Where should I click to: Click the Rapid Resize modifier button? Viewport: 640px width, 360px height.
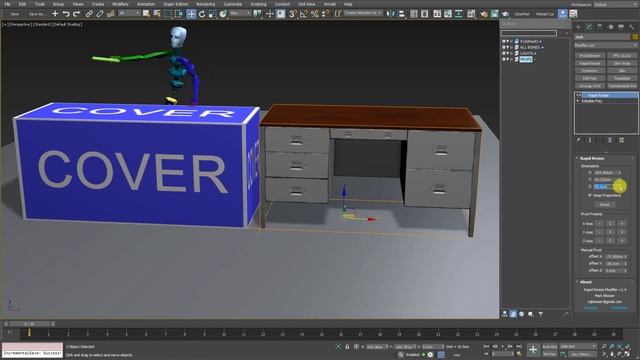coord(590,63)
